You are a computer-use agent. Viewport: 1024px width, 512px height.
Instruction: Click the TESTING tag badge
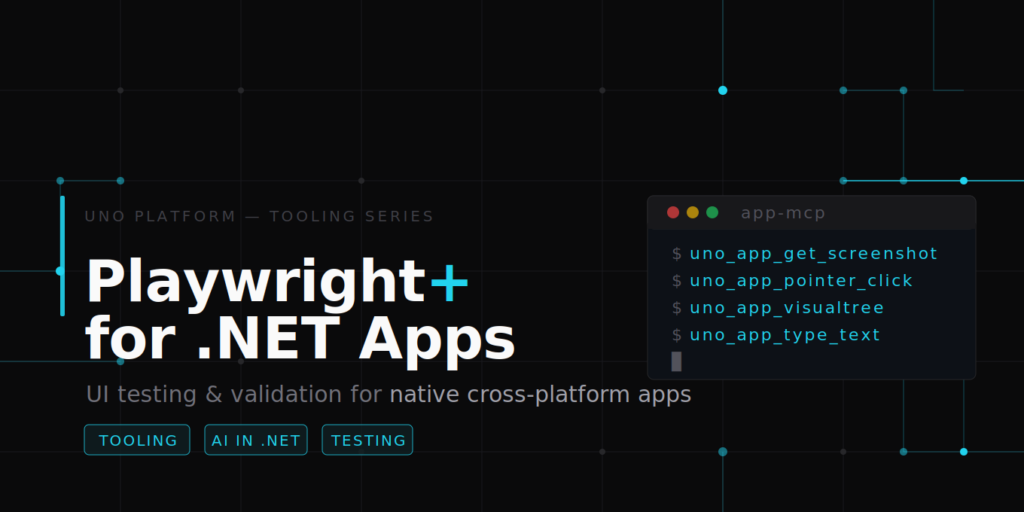click(x=367, y=440)
